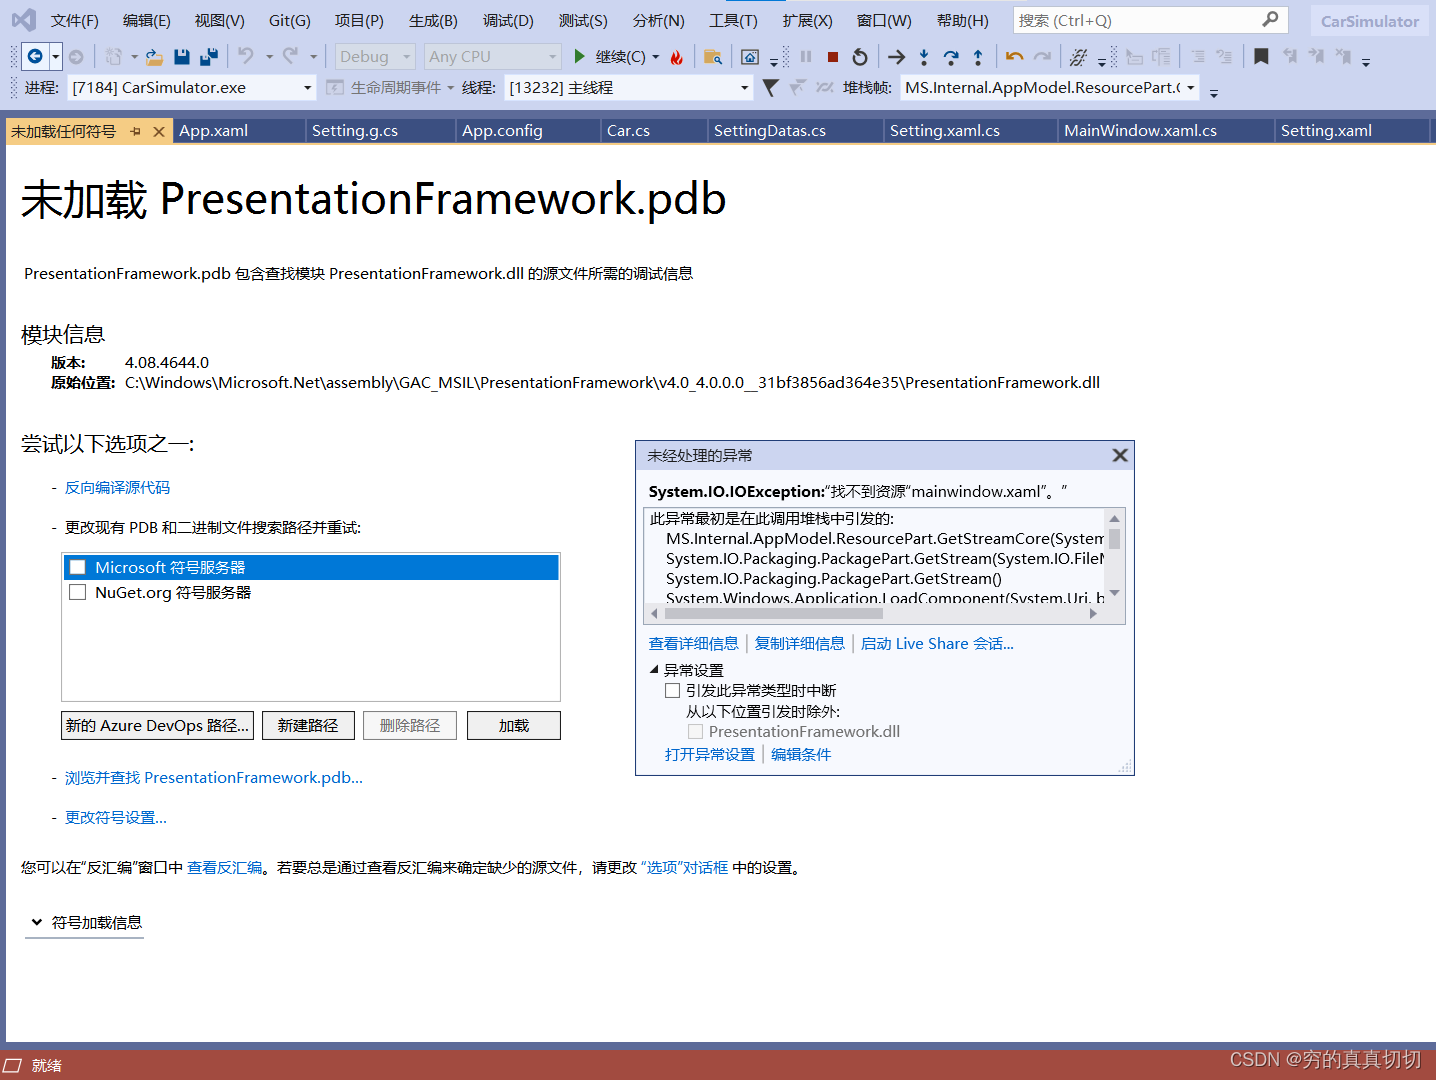1436x1080 pixels.
Task: Click the Pause debugging icon
Action: tap(808, 56)
